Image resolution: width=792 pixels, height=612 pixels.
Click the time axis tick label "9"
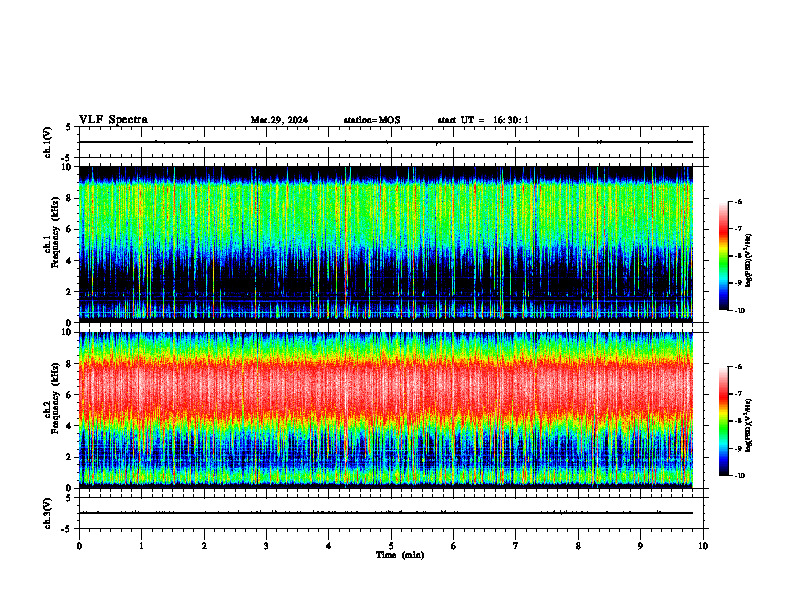pos(640,546)
